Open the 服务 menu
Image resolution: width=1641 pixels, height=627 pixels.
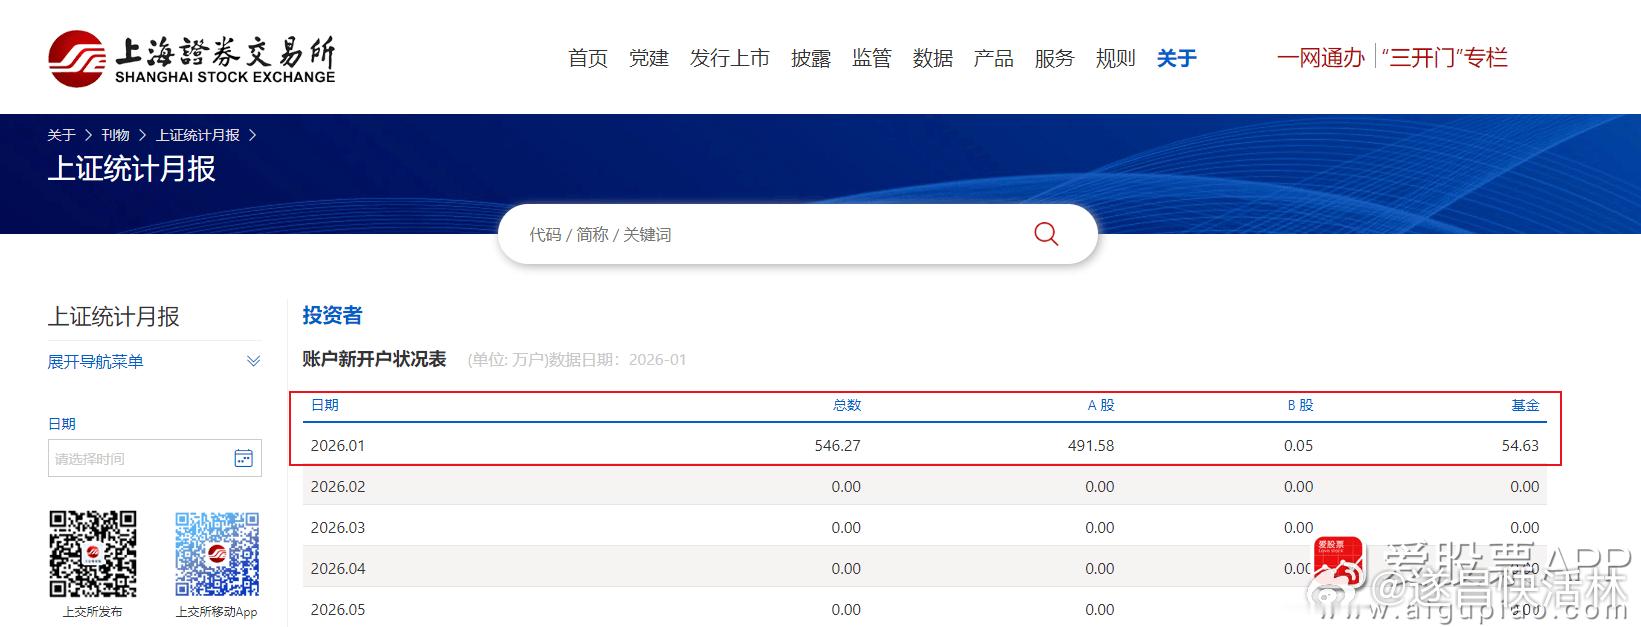click(1055, 58)
